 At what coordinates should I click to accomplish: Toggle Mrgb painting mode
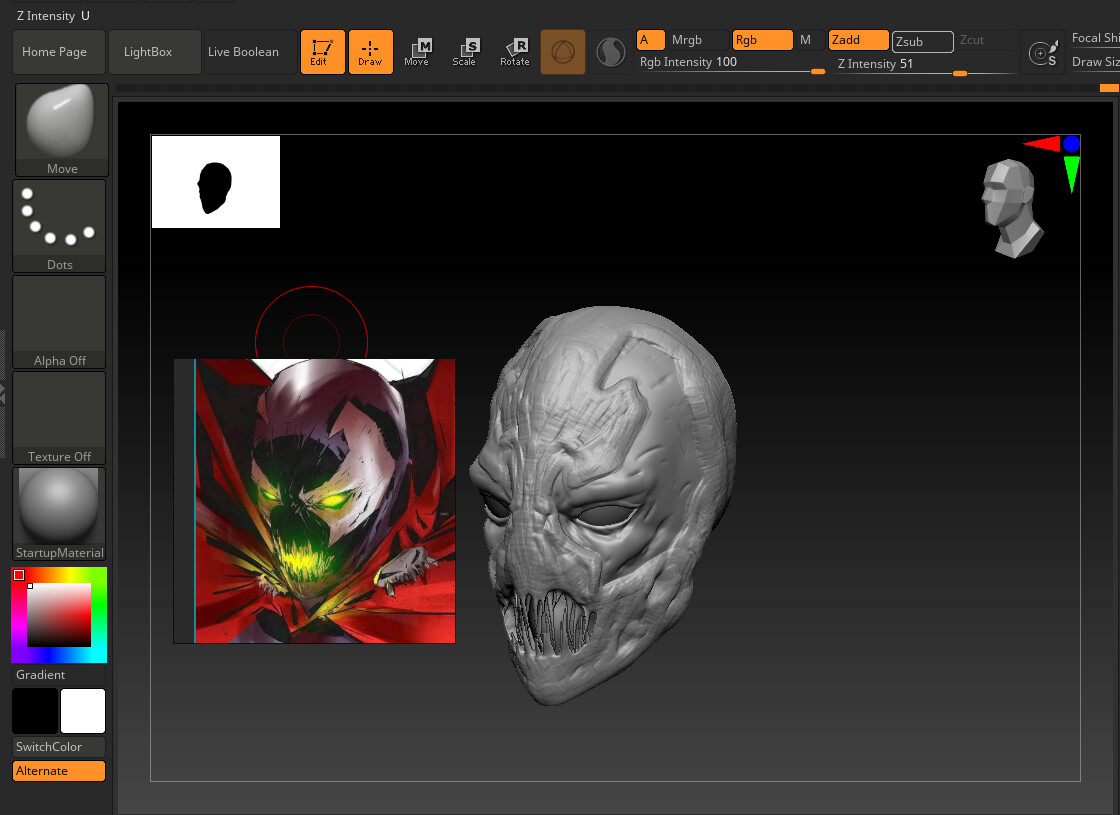coord(688,40)
